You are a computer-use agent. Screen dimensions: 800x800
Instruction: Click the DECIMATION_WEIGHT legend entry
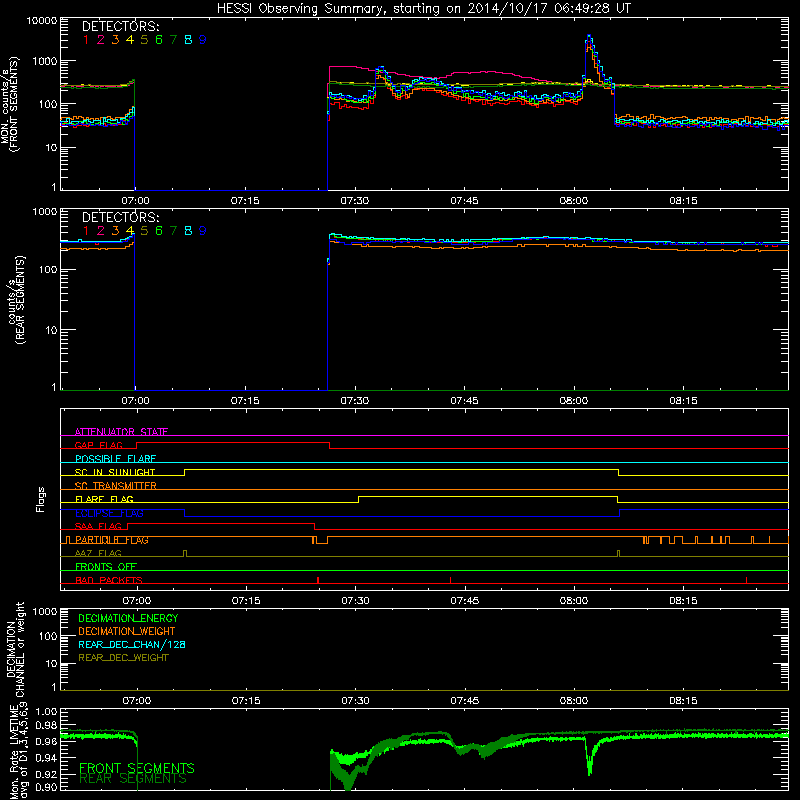(127, 631)
